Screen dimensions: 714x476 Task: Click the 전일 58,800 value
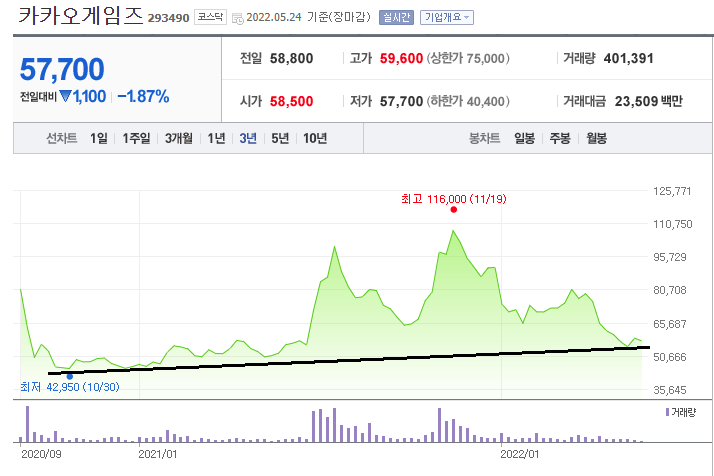click(291, 58)
